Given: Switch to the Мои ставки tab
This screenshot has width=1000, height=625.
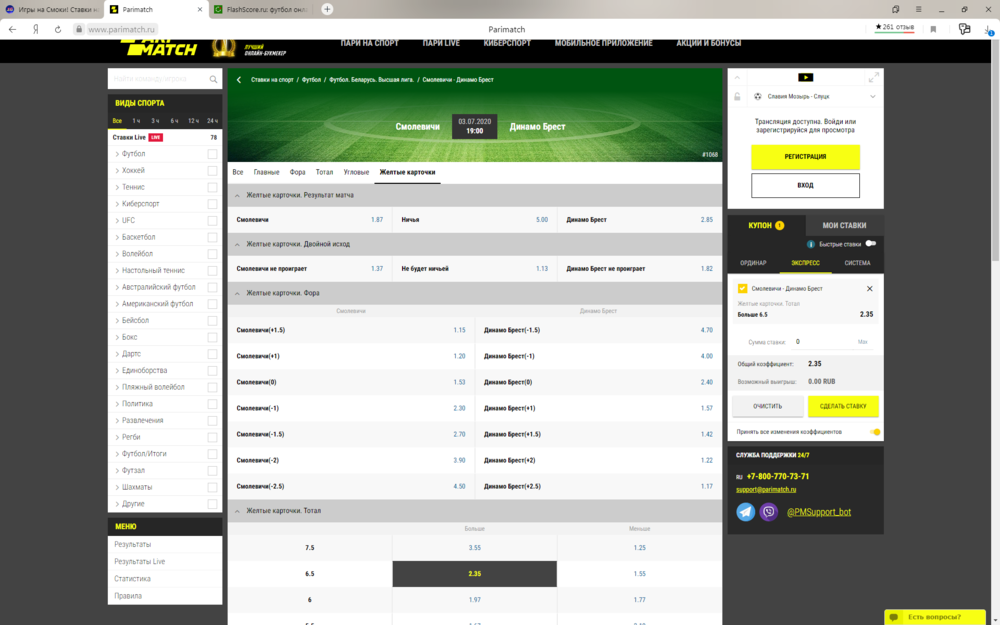Looking at the screenshot, I should [x=844, y=225].
